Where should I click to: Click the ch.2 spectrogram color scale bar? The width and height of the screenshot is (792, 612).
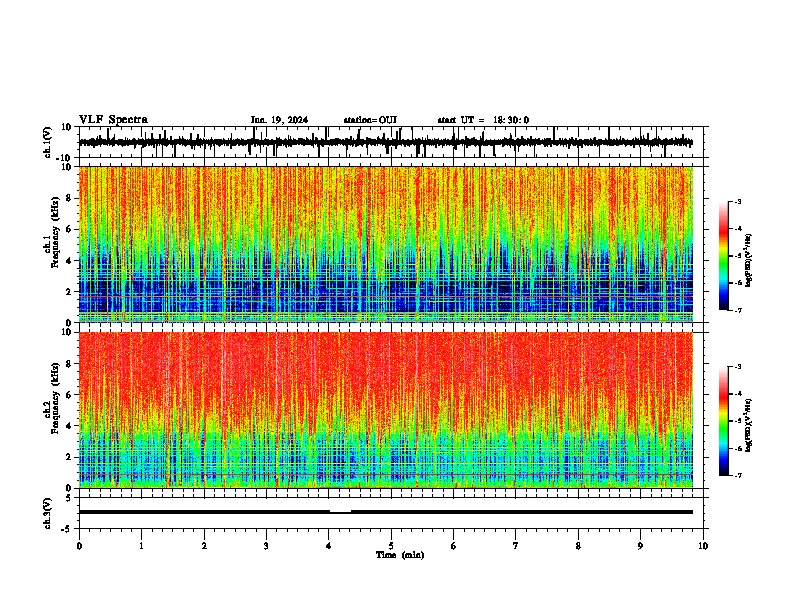724,421
